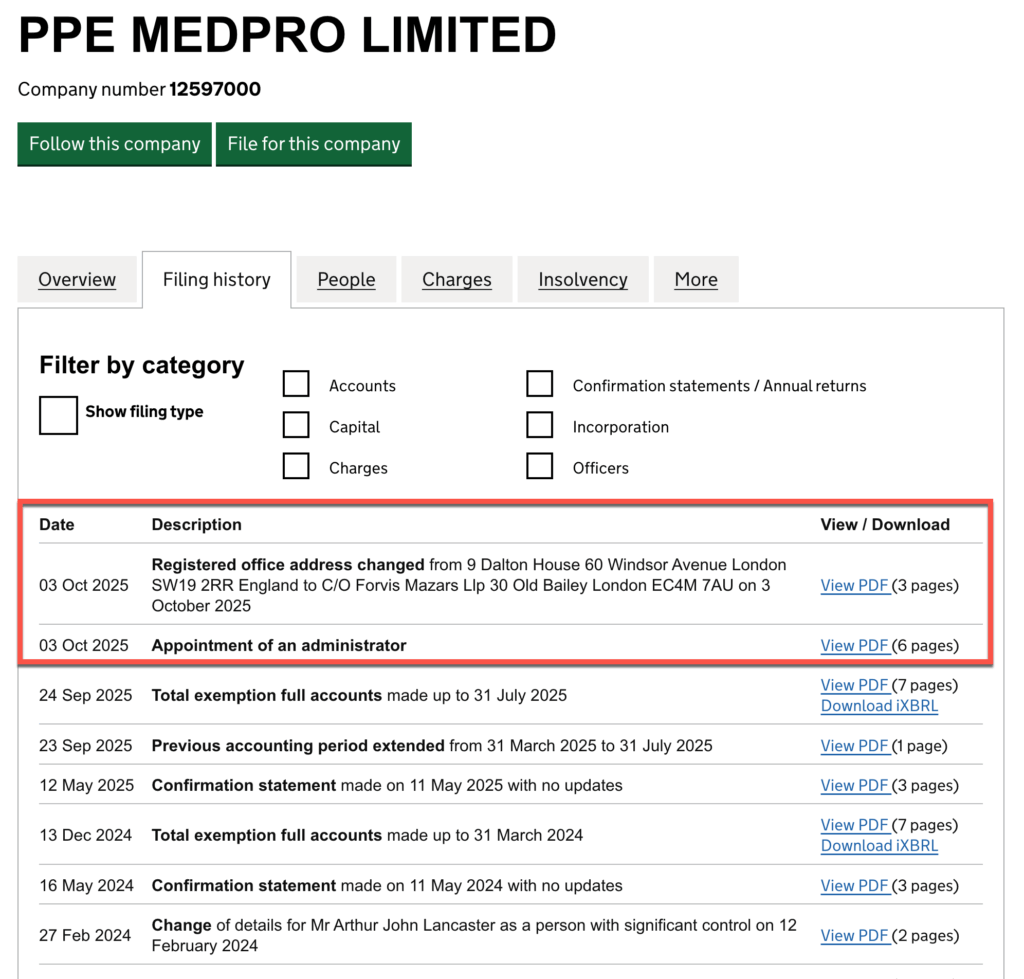Download iXBRL for accounts made up to 31 July 2025
1024x979 pixels.
pyautogui.click(x=879, y=705)
